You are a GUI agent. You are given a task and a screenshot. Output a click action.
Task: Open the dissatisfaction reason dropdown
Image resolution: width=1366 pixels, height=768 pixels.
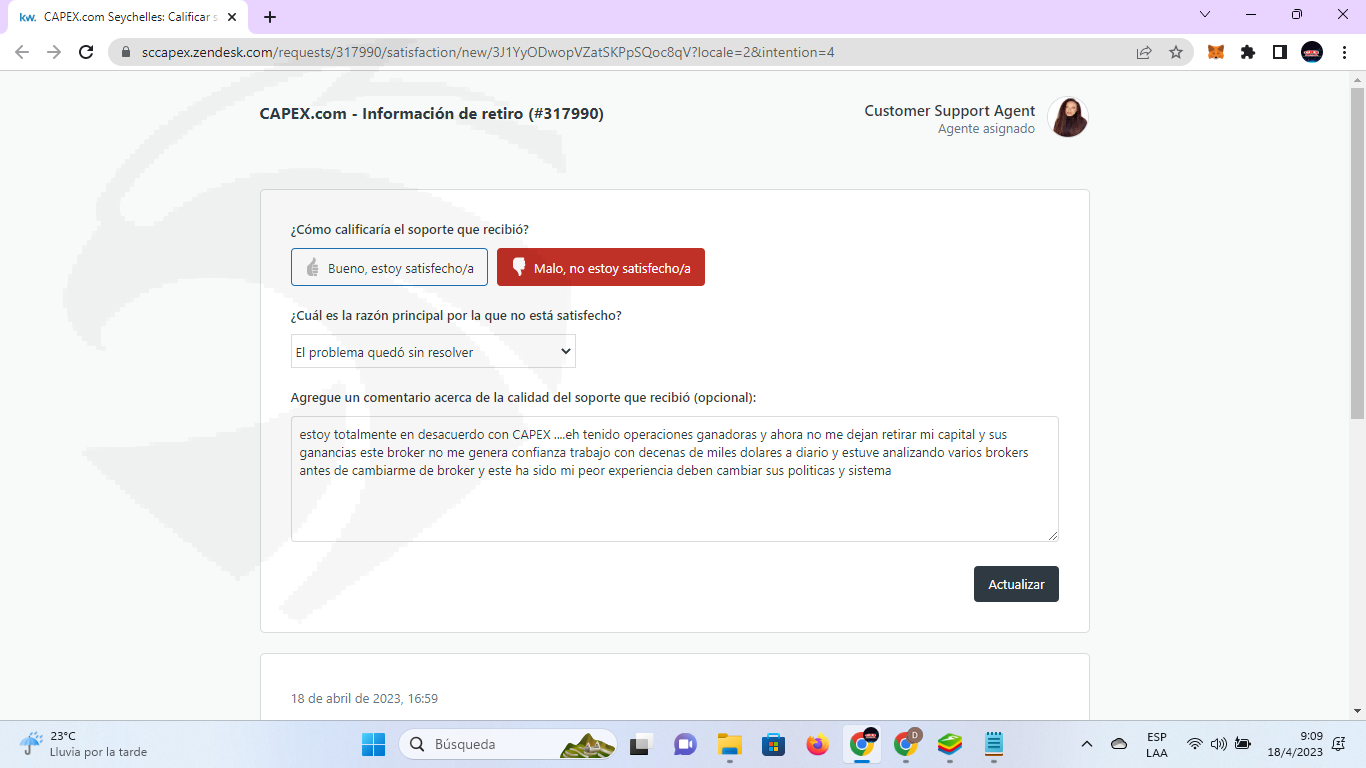coord(433,351)
